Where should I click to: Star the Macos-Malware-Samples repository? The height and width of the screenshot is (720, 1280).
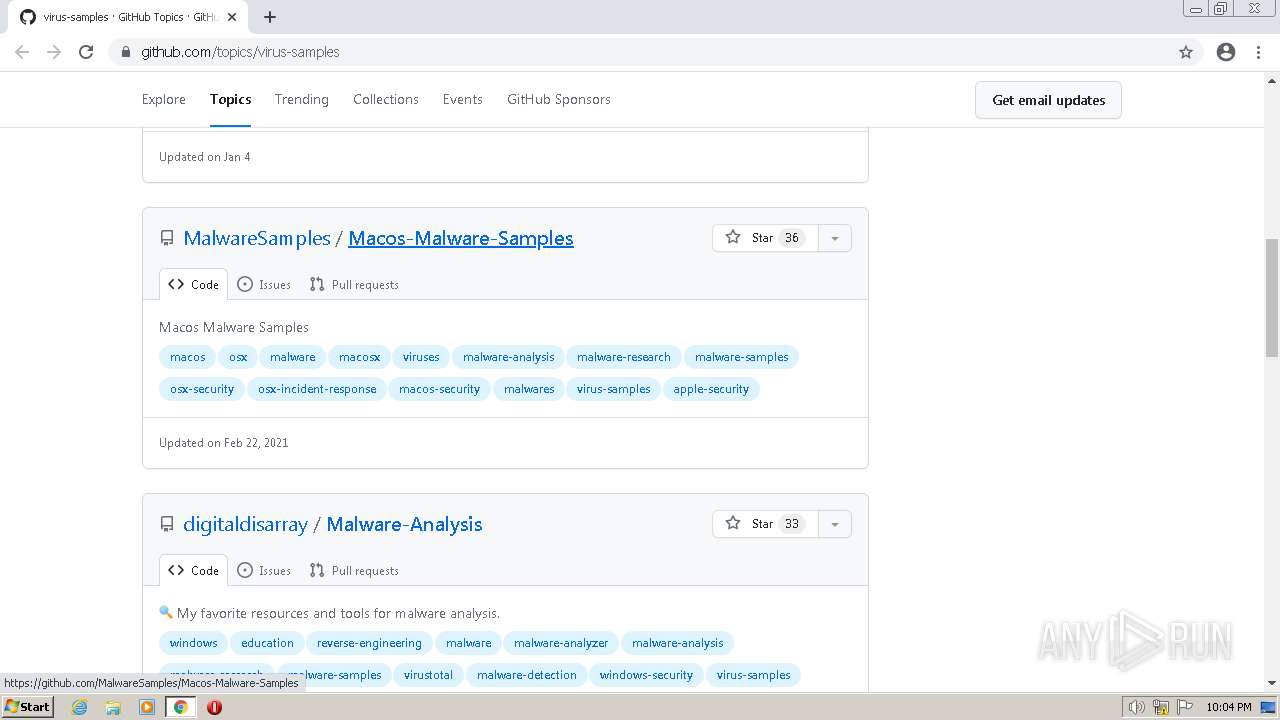point(765,238)
